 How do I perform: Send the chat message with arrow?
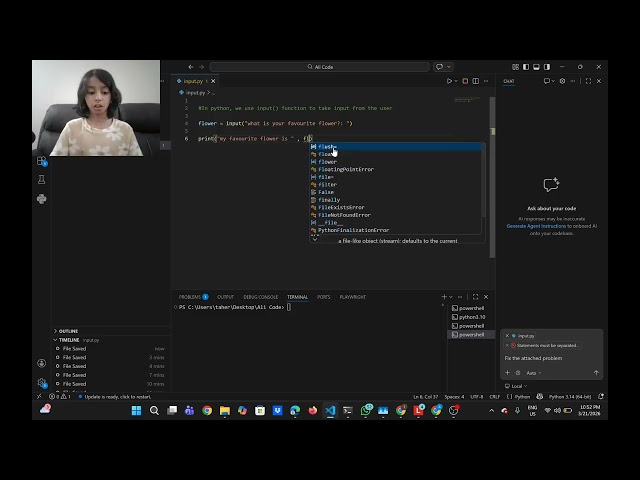tap(596, 373)
